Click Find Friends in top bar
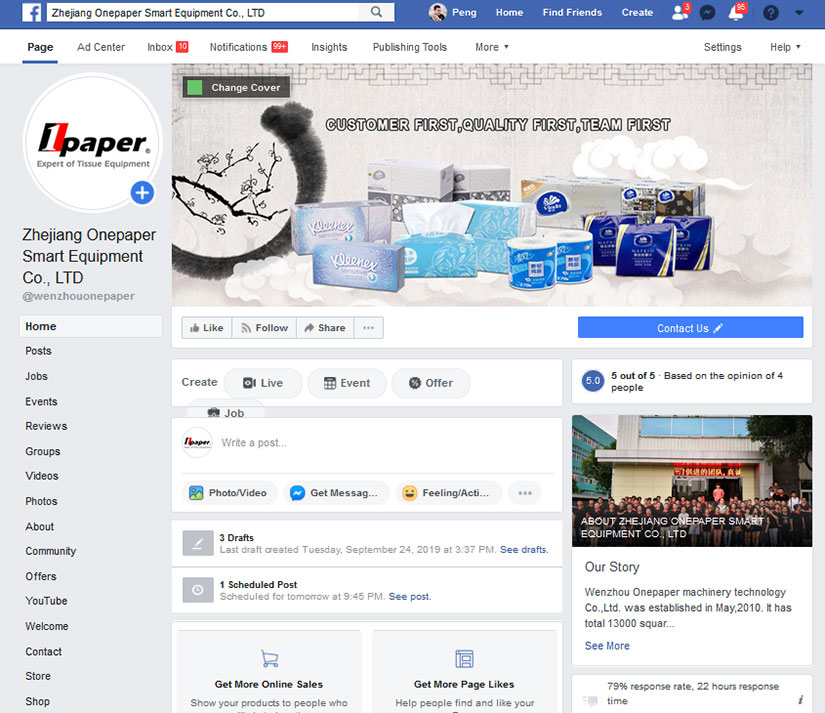Screen dimensions: 825x713 572,12
